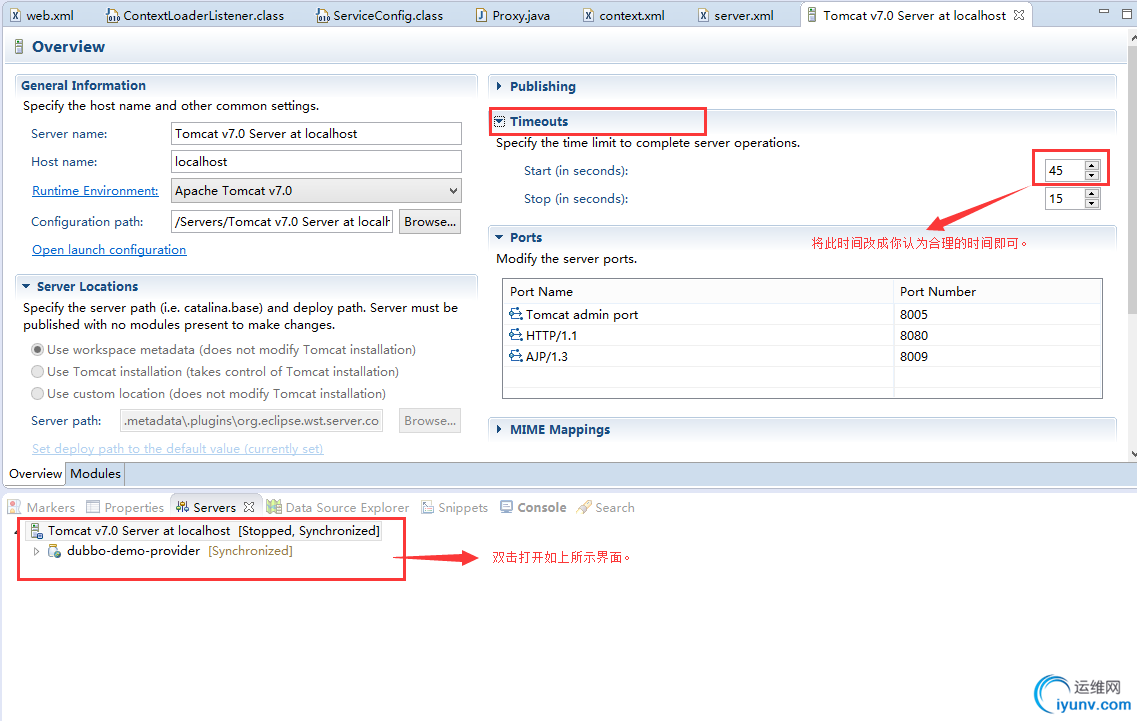1137x721 pixels.
Task: Switch to the Modules page tab
Action: 95,474
